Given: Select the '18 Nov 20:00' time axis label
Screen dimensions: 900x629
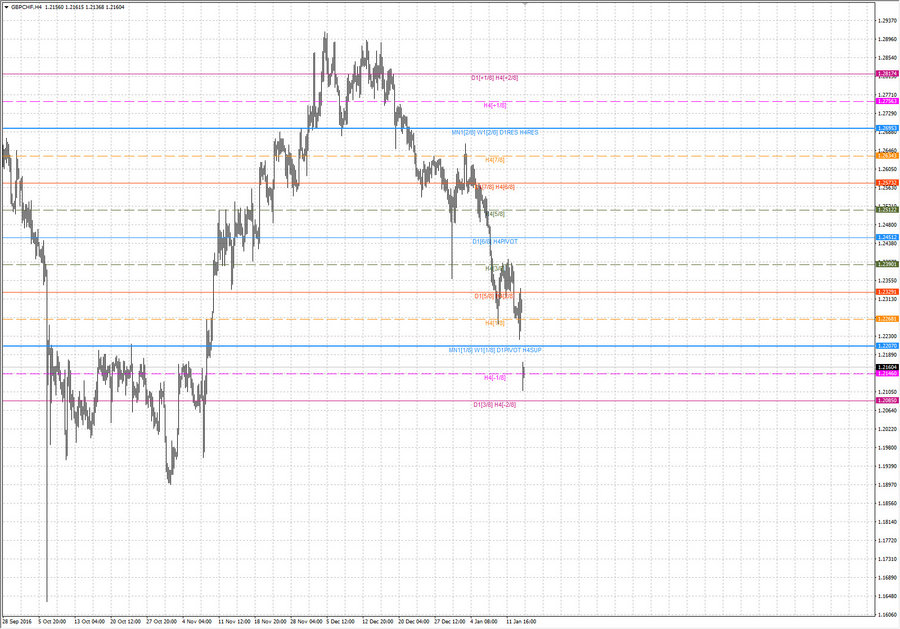Looking at the screenshot, I should (x=270, y=622).
